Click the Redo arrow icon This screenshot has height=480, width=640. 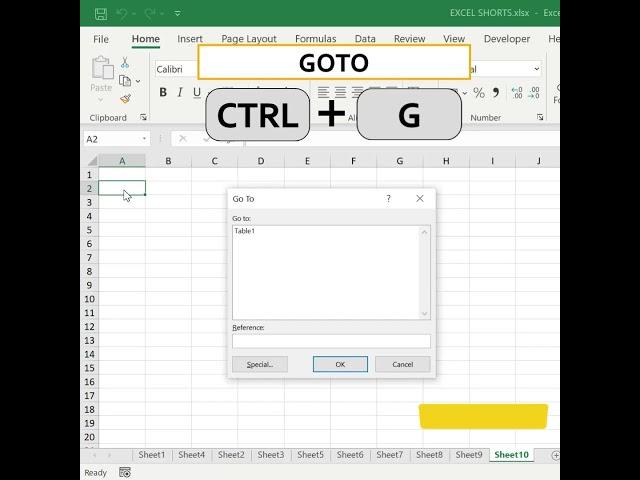coord(150,13)
